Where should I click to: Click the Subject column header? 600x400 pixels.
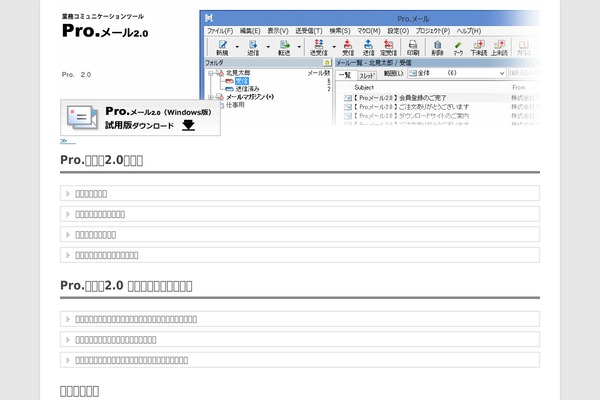(364, 87)
